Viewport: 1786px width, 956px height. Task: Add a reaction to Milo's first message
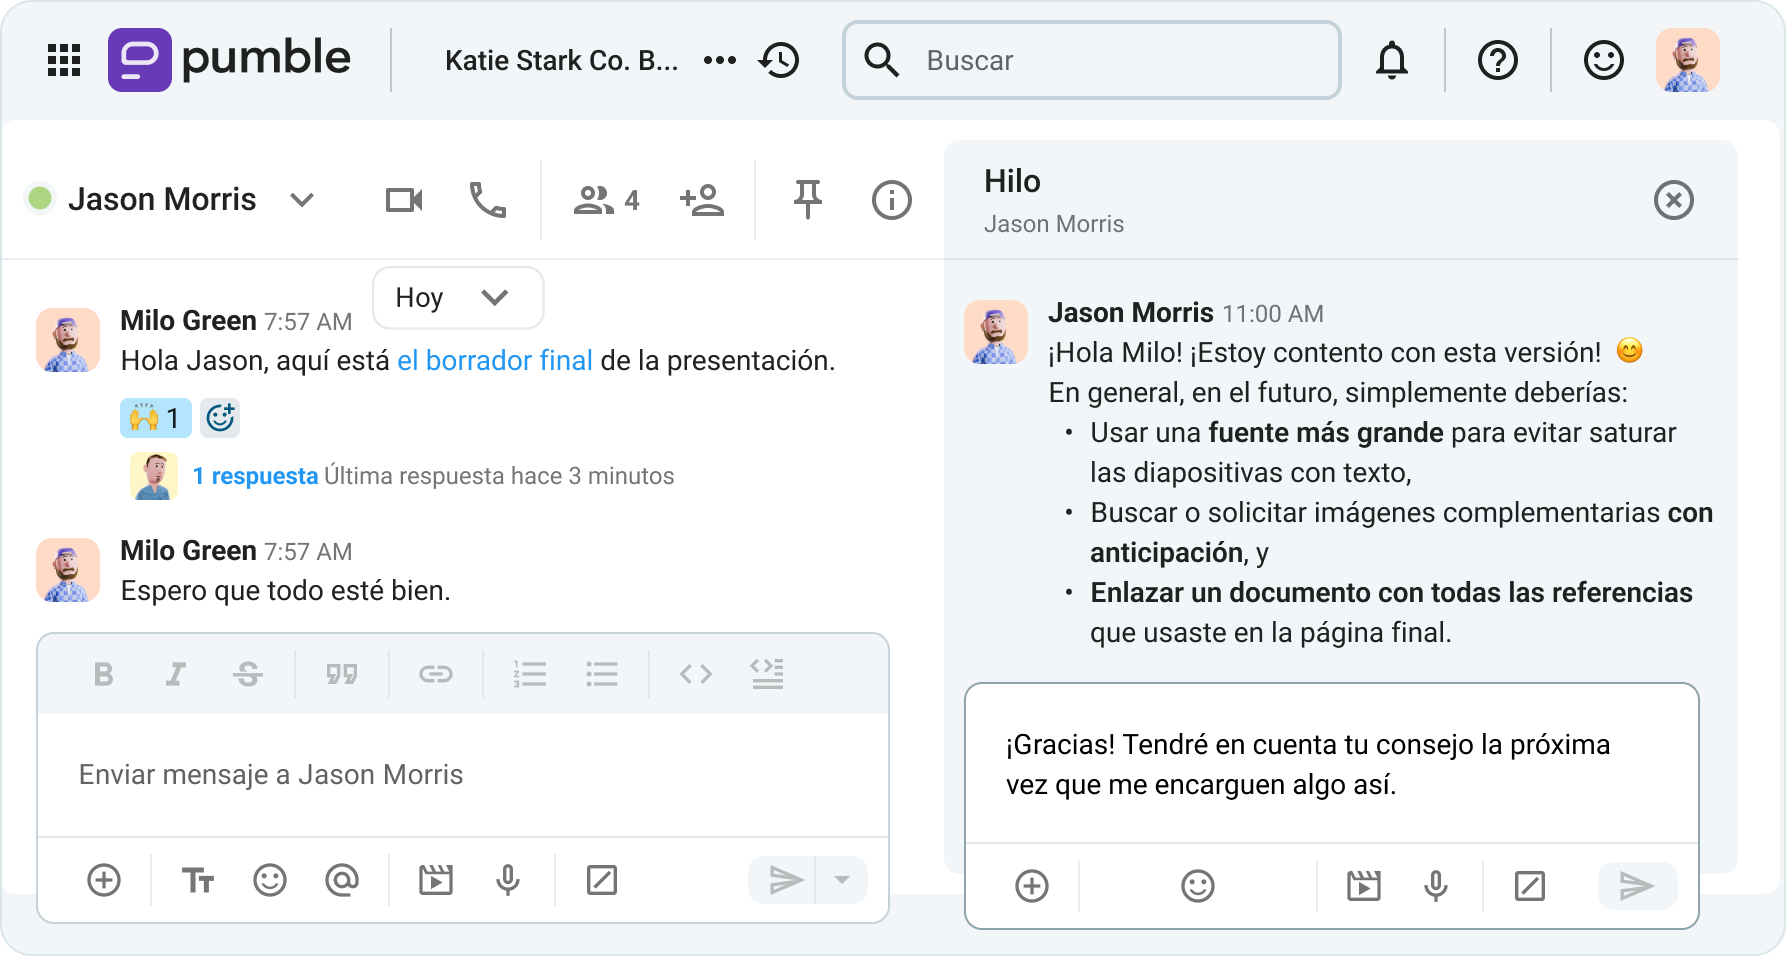(x=220, y=418)
